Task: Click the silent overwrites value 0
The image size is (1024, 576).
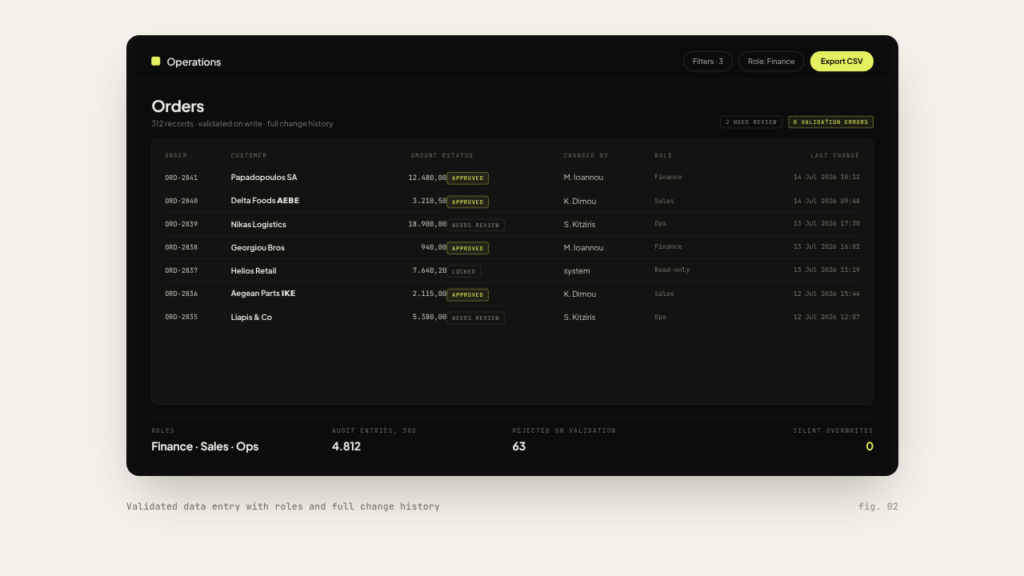Action: click(869, 446)
